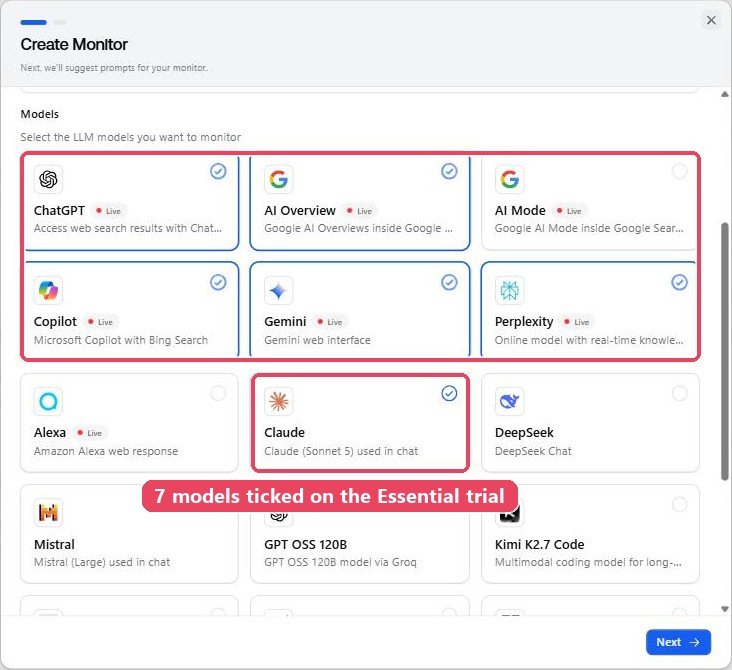Image resolution: width=732 pixels, height=670 pixels.
Task: Tick the Alexa selection circle
Action: (218, 394)
